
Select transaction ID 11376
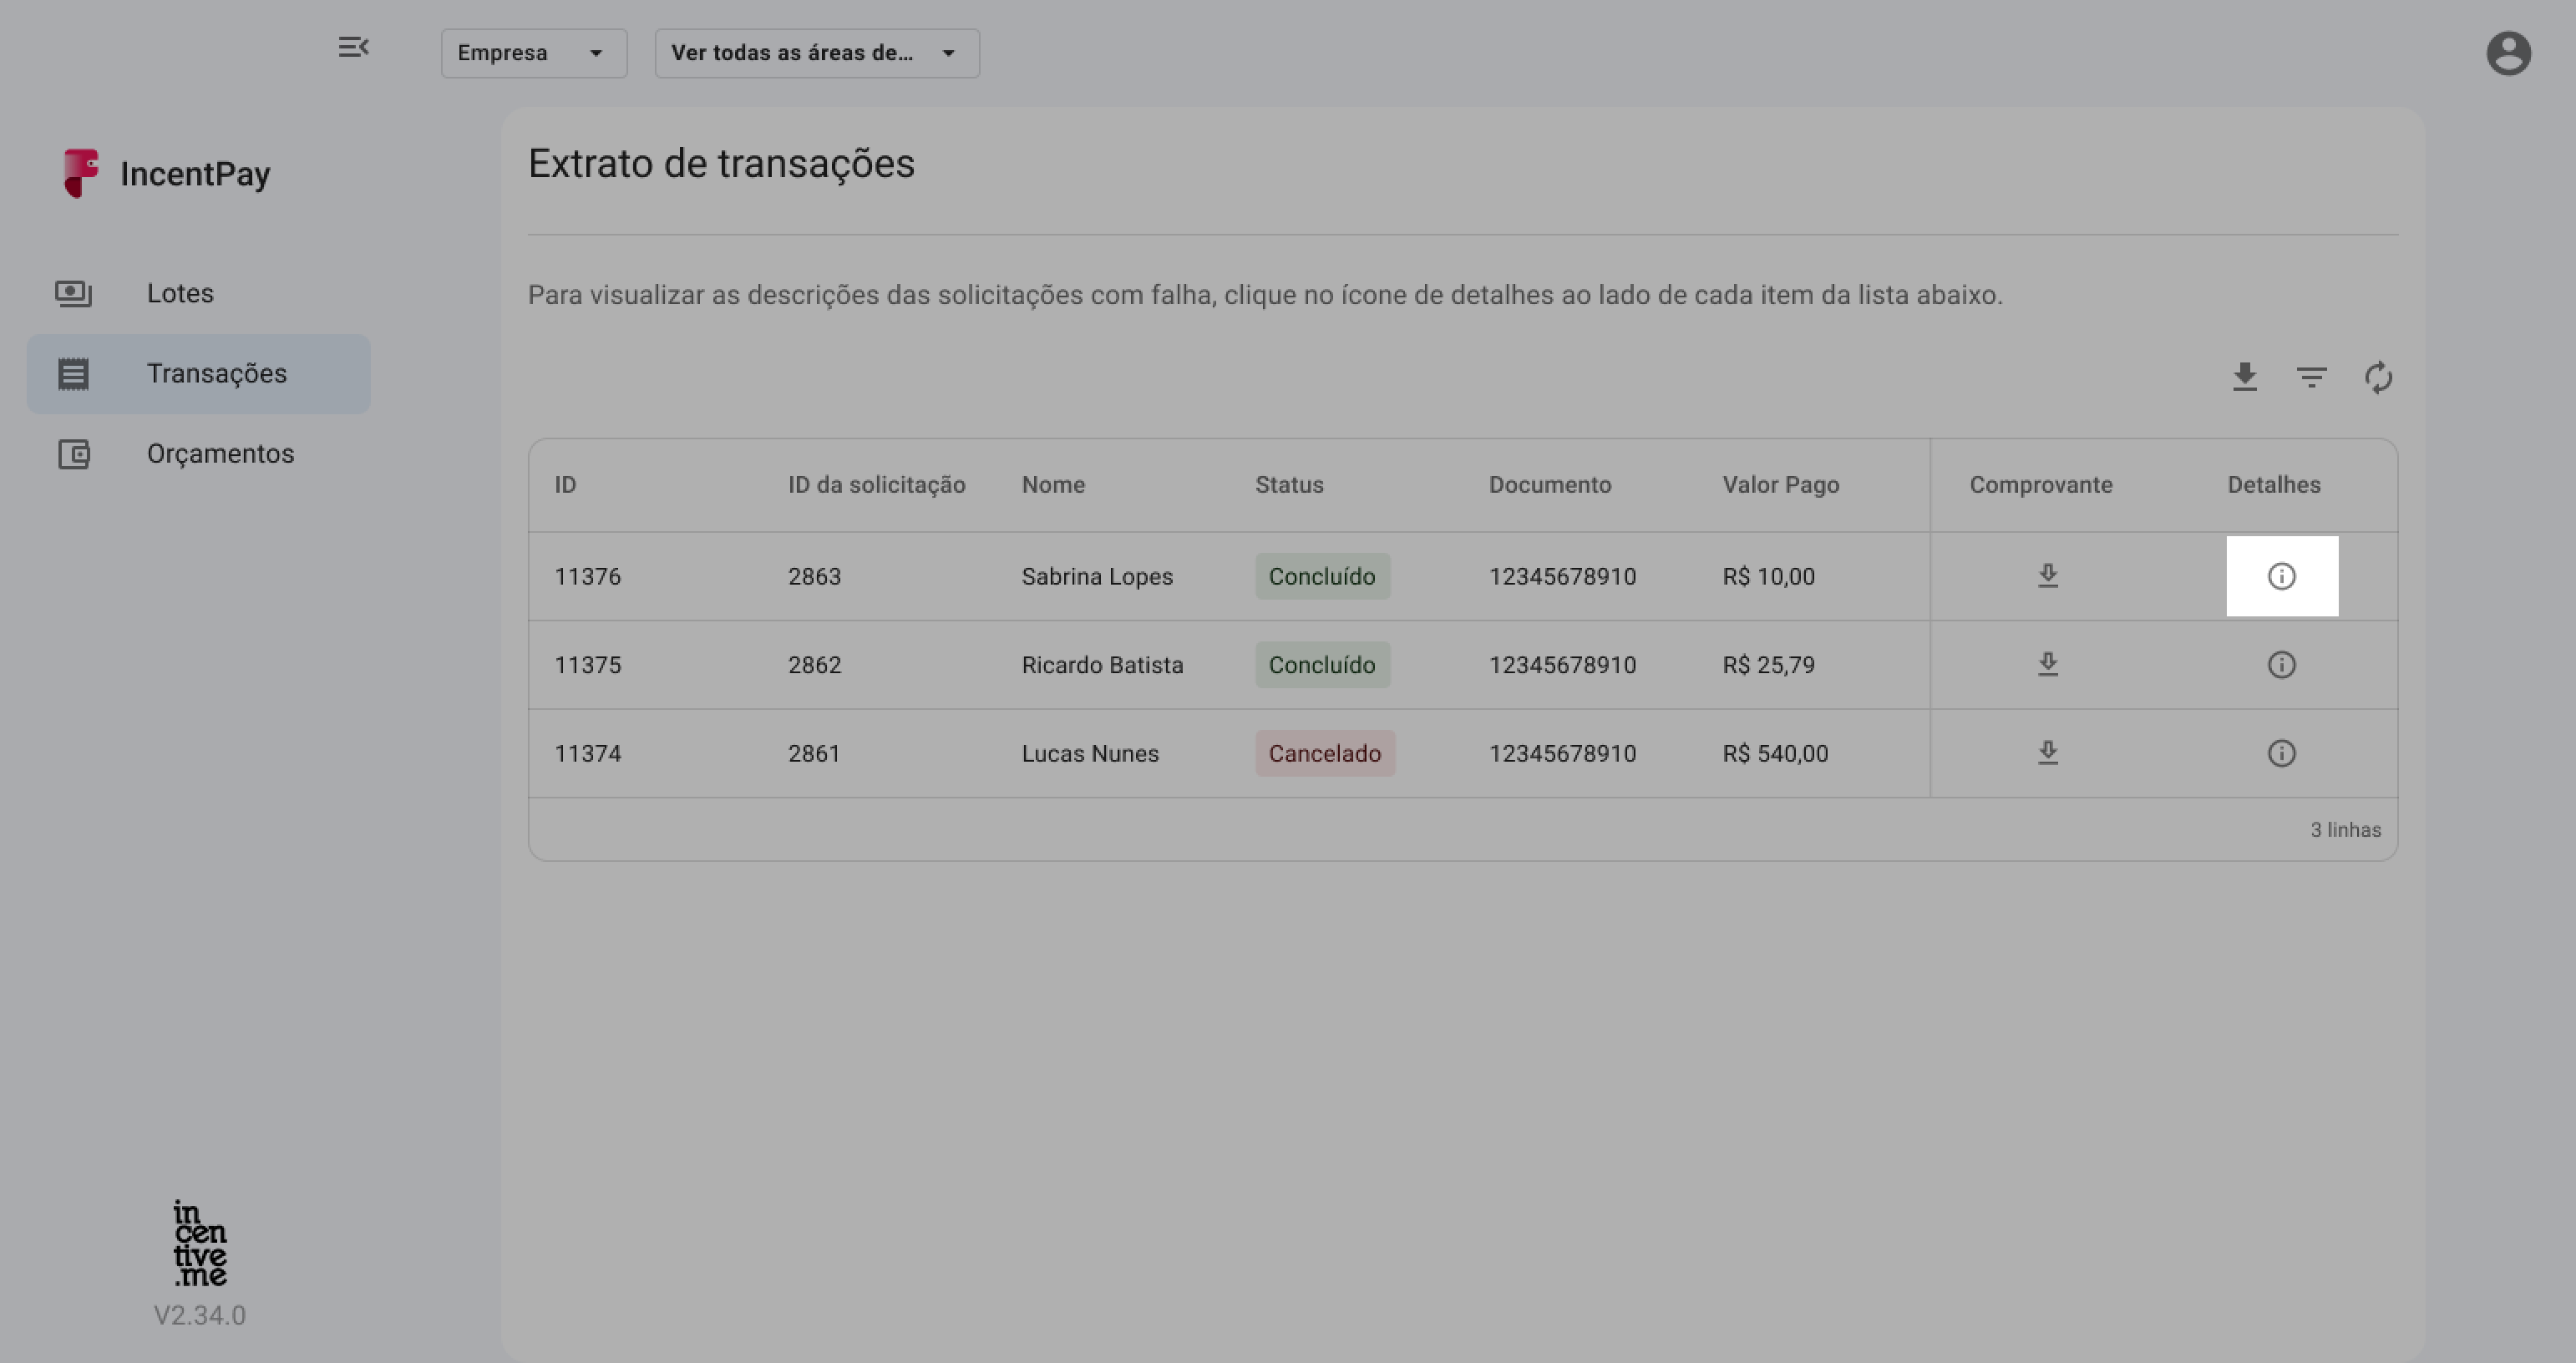pos(587,576)
